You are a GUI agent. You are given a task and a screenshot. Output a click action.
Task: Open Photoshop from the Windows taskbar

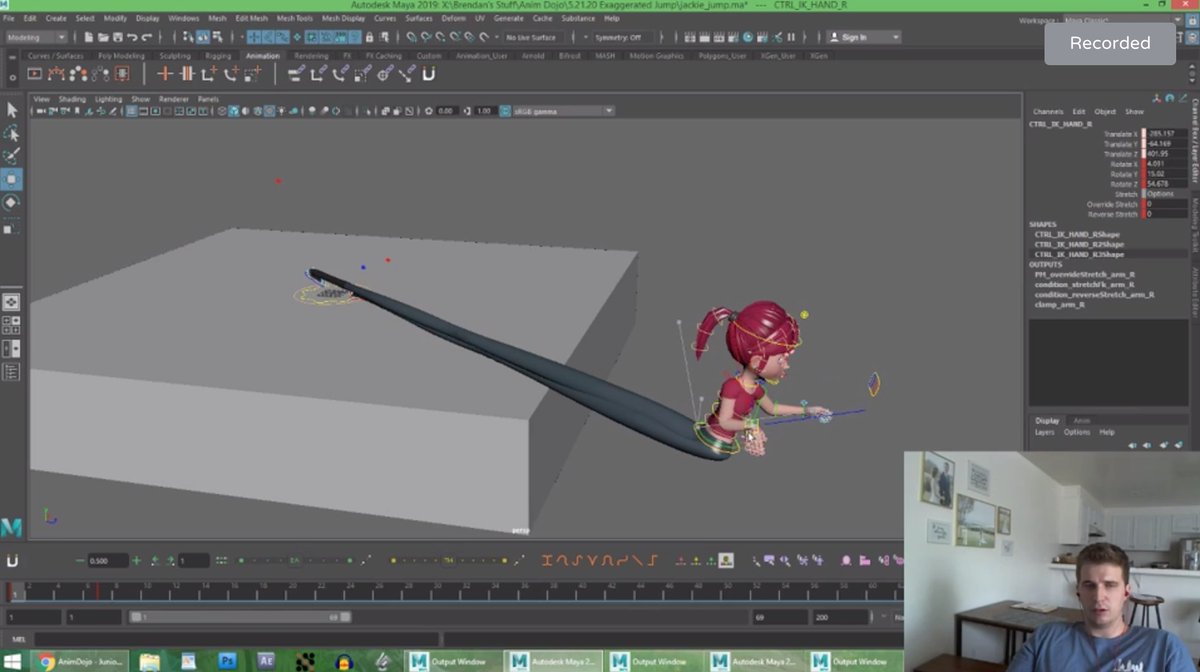227,661
